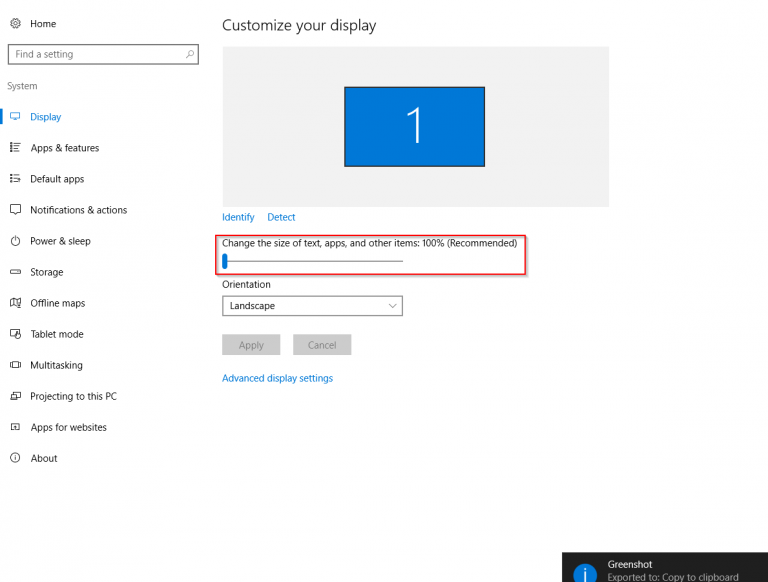The width and height of the screenshot is (768, 582).
Task: Open Apps for websites settings
Action: coord(68,427)
